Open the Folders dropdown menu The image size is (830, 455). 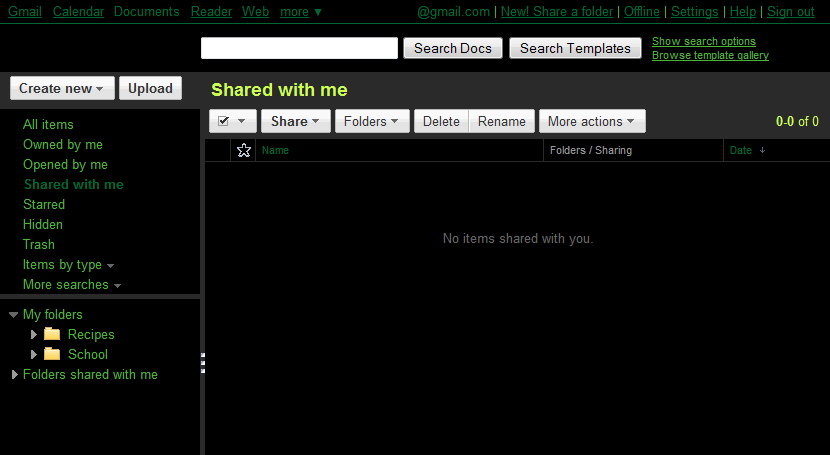[x=372, y=121]
